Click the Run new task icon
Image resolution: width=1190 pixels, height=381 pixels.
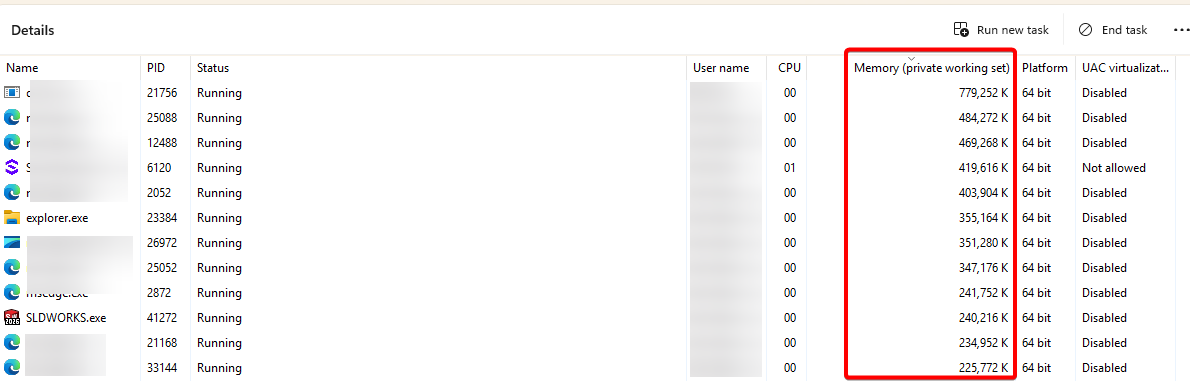point(961,30)
